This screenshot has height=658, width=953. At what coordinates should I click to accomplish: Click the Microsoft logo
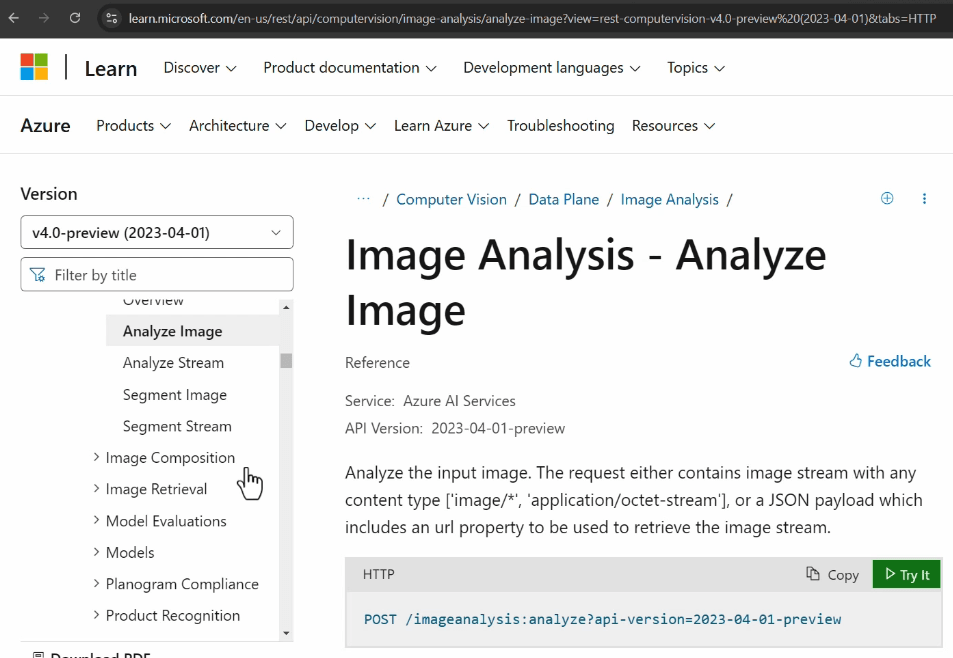point(34,67)
